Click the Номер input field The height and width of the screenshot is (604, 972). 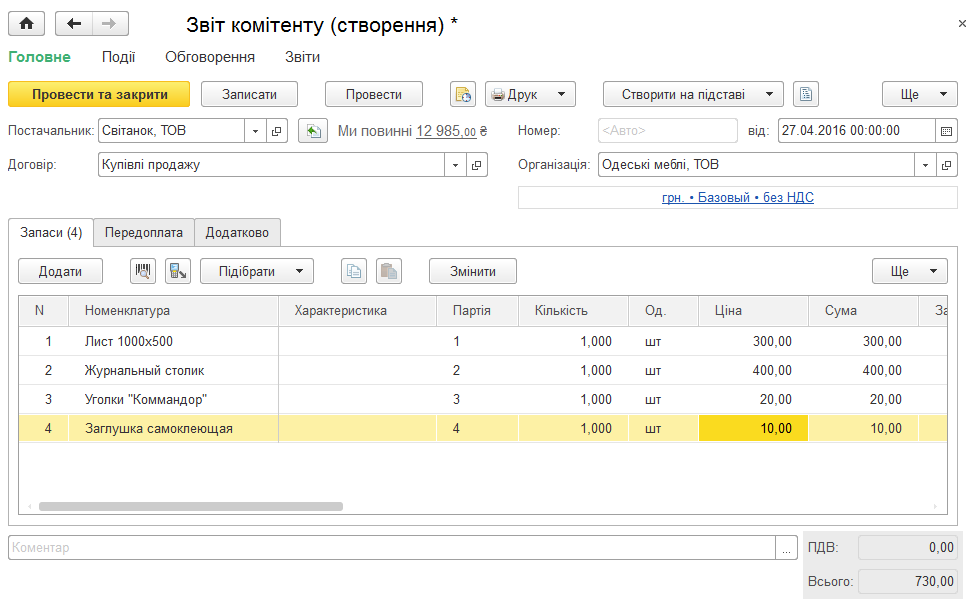(x=668, y=131)
